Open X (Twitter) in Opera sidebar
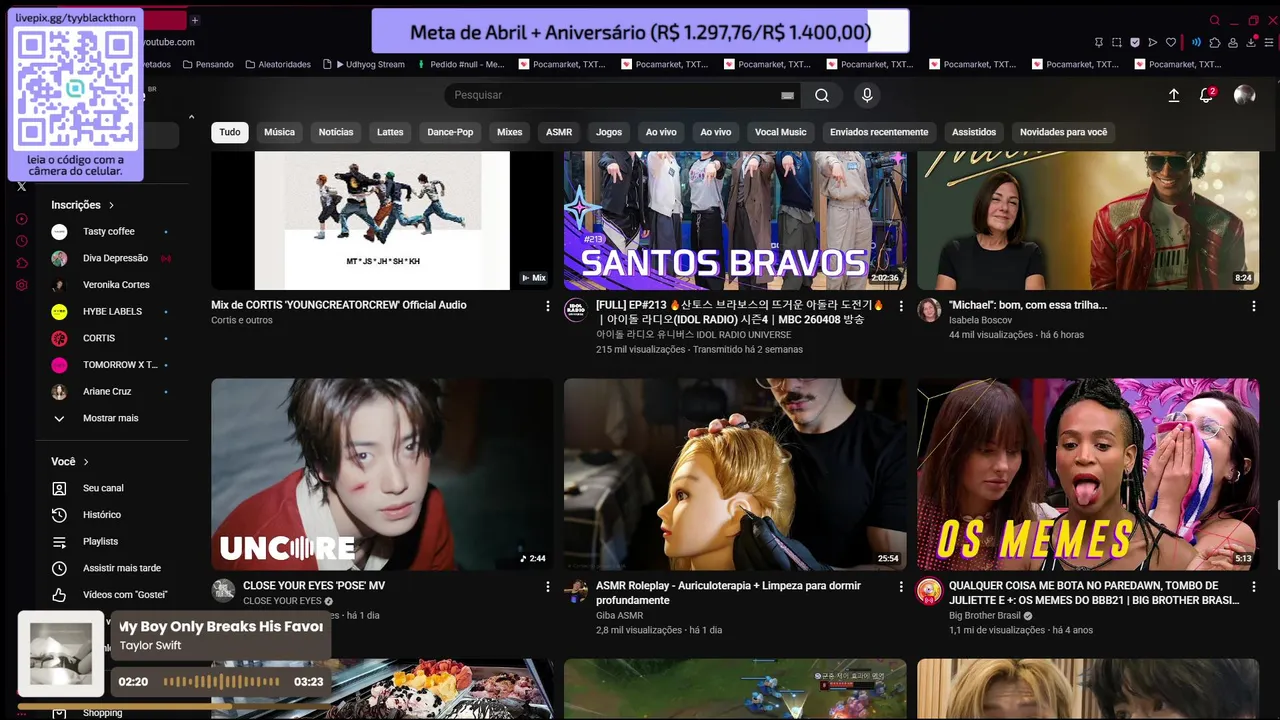The width and height of the screenshot is (1280, 720). pyautogui.click(x=21, y=186)
